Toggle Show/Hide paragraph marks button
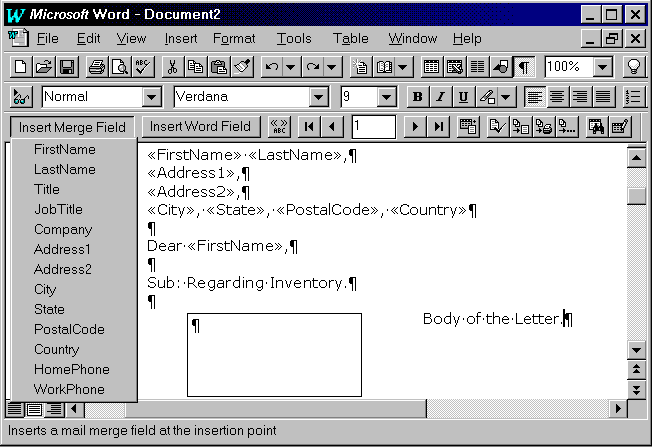Screen dimensions: 652x447 point(524,67)
